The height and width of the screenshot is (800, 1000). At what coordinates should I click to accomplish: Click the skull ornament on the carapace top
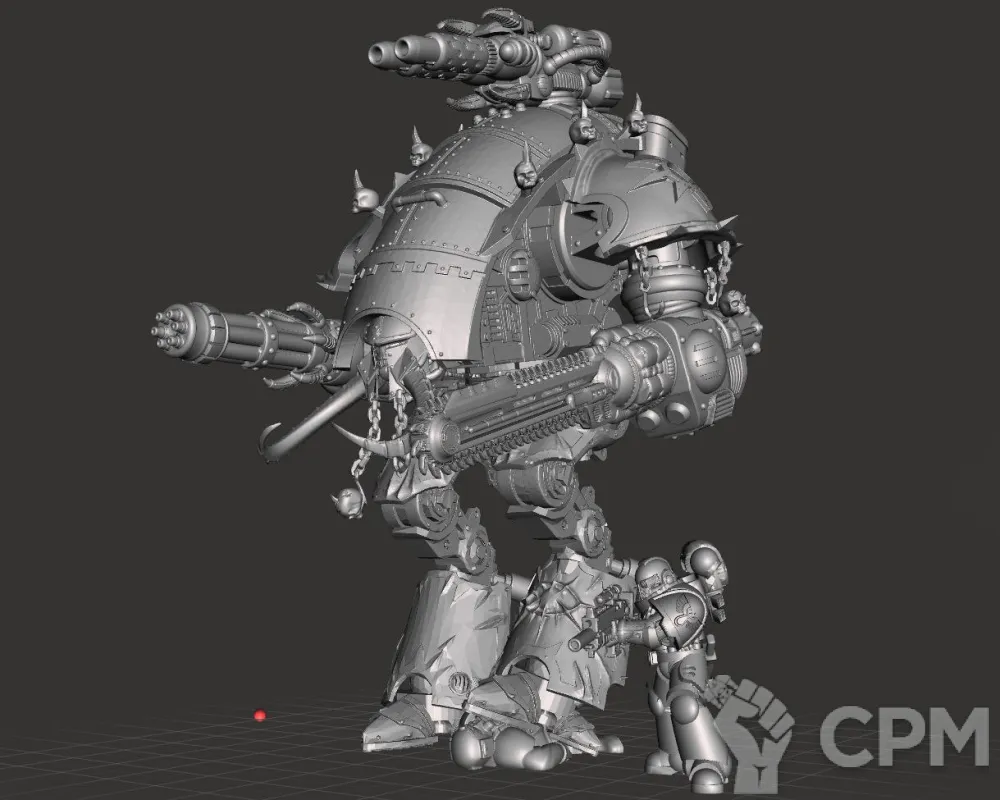point(524,175)
